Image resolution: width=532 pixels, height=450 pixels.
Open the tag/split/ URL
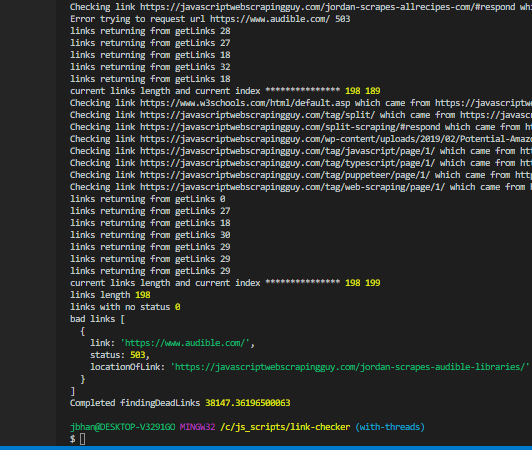pyautogui.click(x=258, y=115)
